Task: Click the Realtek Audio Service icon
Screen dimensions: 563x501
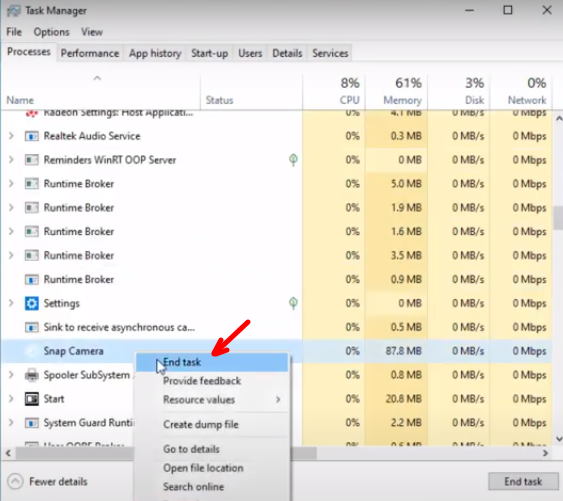Action: pos(32,136)
